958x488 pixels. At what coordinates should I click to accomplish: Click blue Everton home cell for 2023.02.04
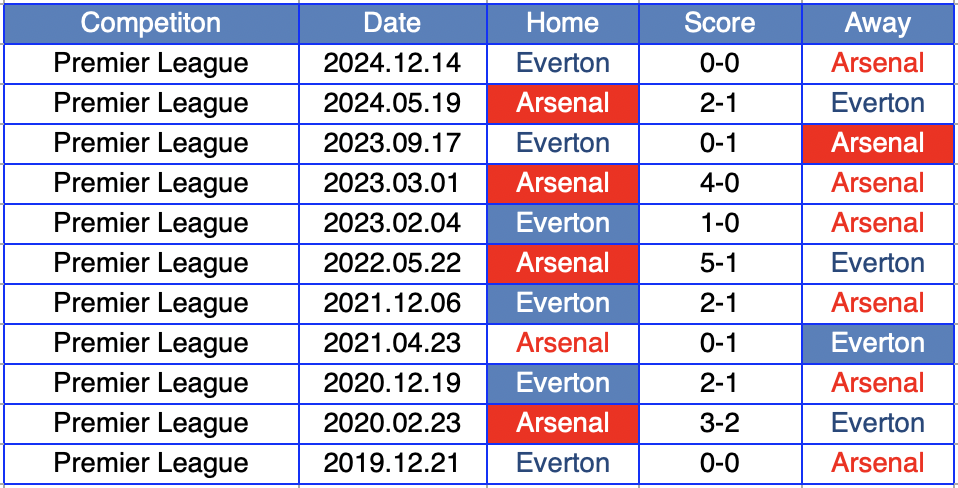562,223
